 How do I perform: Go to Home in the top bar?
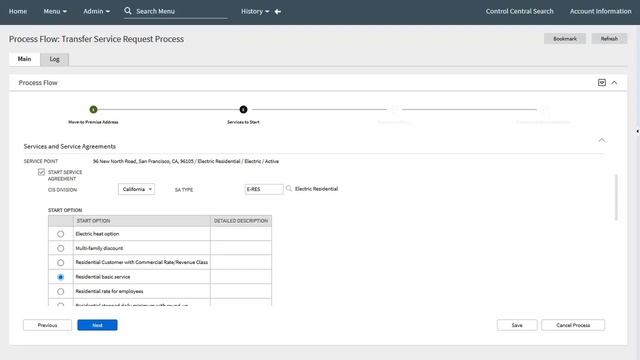(18, 11)
